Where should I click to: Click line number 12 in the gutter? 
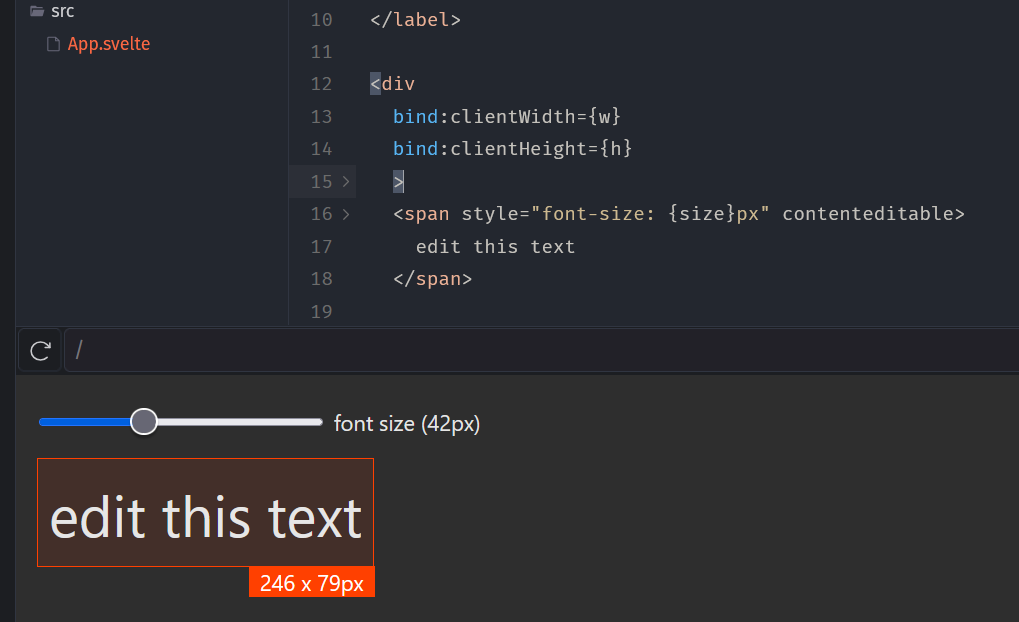(x=320, y=84)
